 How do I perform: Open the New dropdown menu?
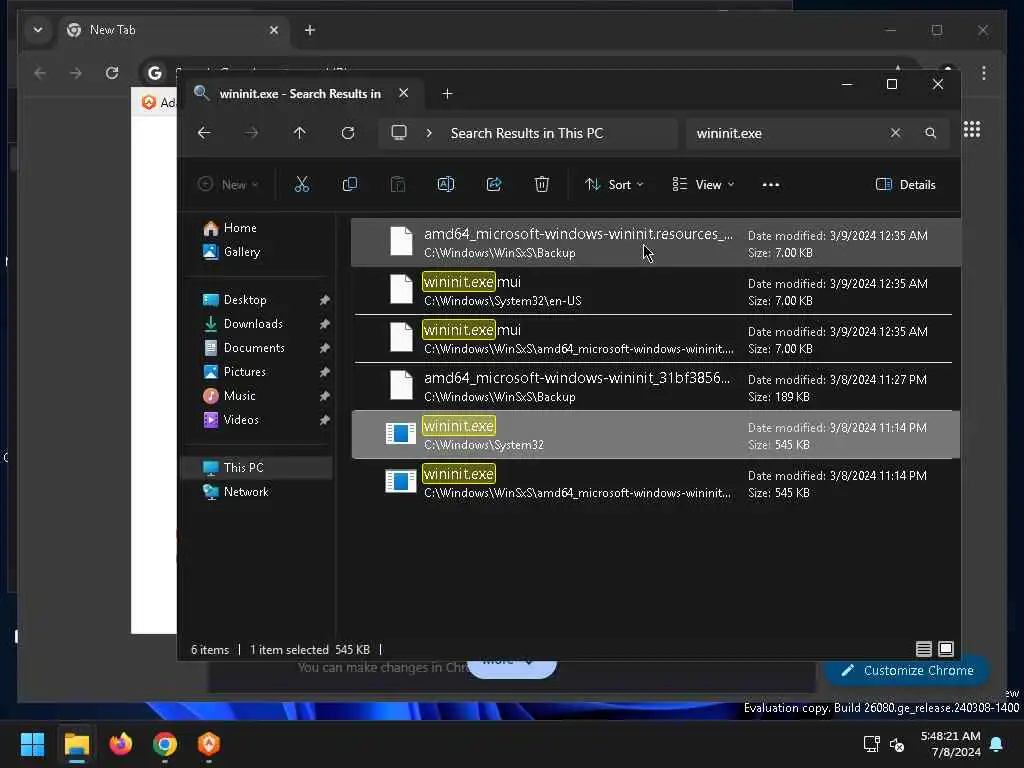(x=229, y=185)
